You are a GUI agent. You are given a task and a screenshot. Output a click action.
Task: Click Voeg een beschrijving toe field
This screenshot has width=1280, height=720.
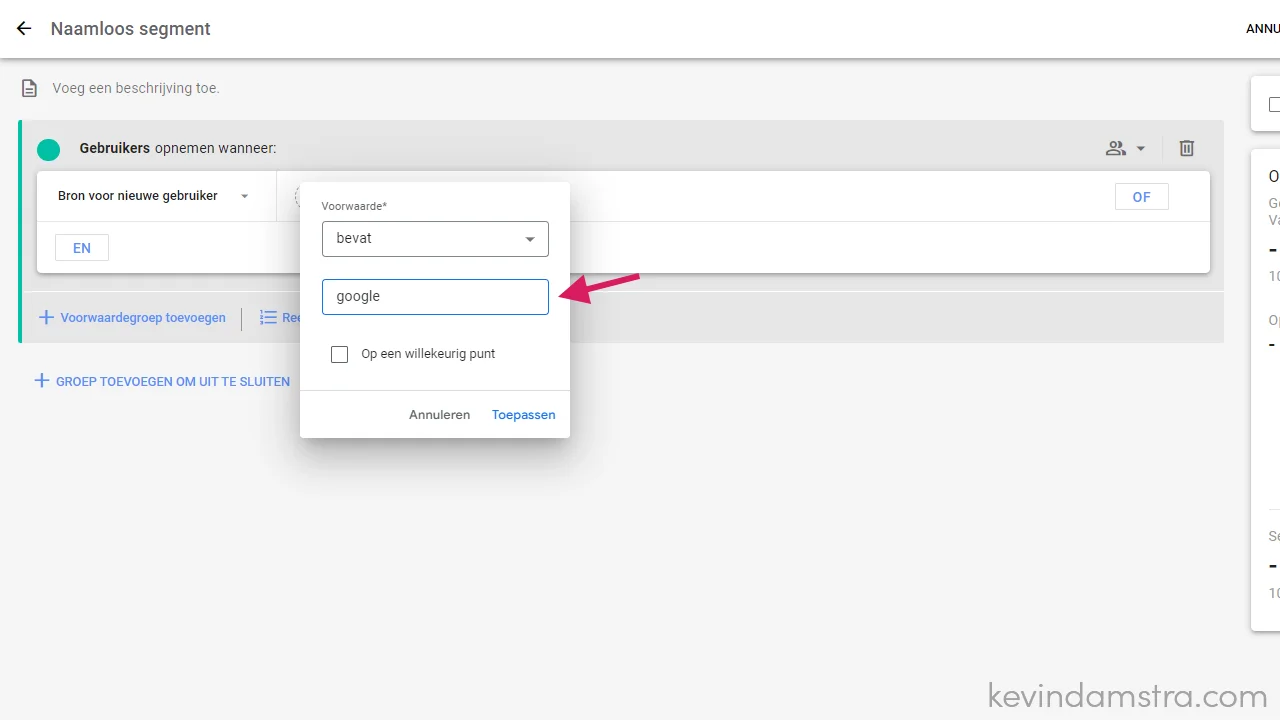click(136, 88)
